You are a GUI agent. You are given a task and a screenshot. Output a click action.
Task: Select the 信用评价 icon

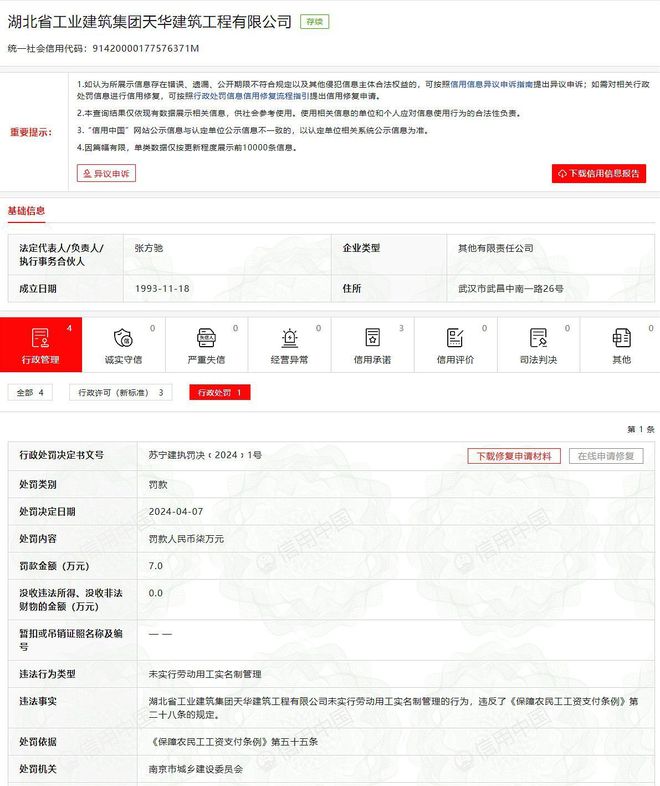[455, 338]
